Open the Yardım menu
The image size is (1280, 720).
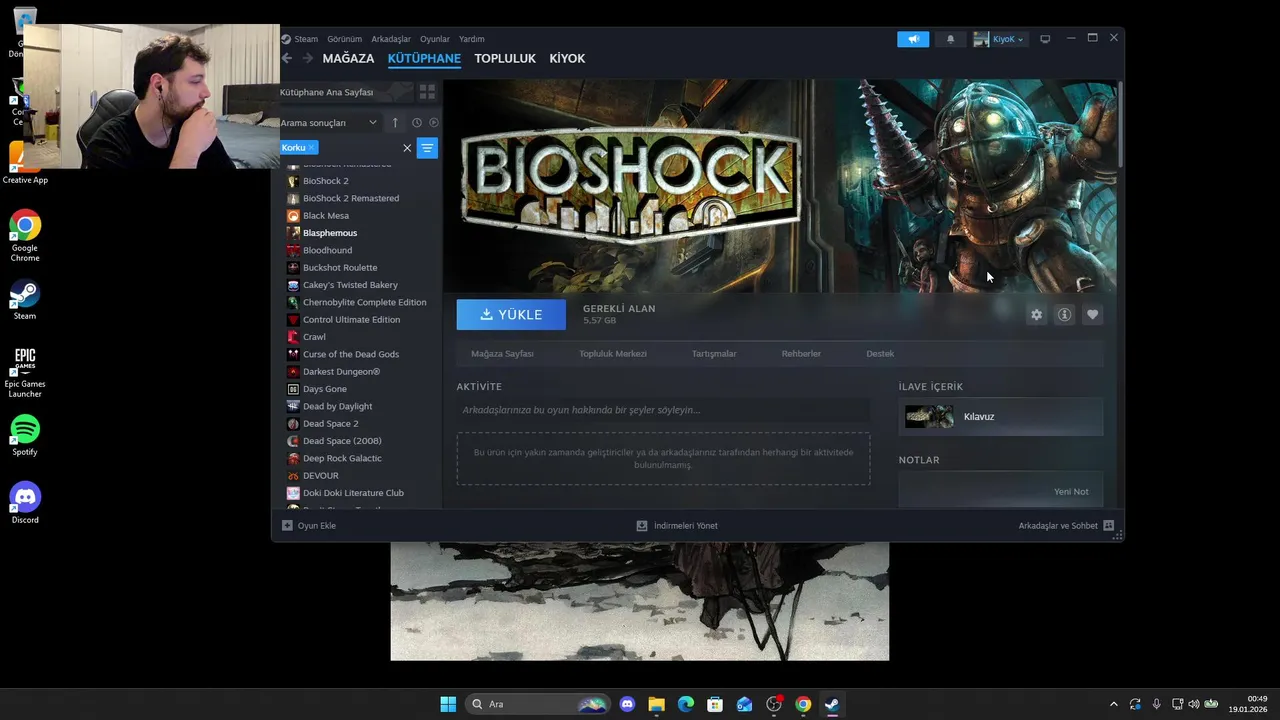472,39
